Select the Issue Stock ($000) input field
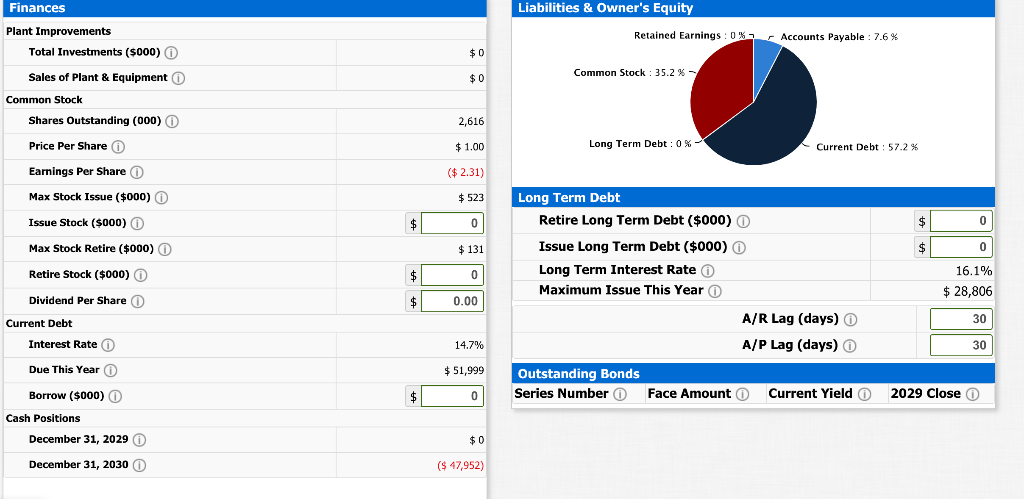 tap(452, 223)
